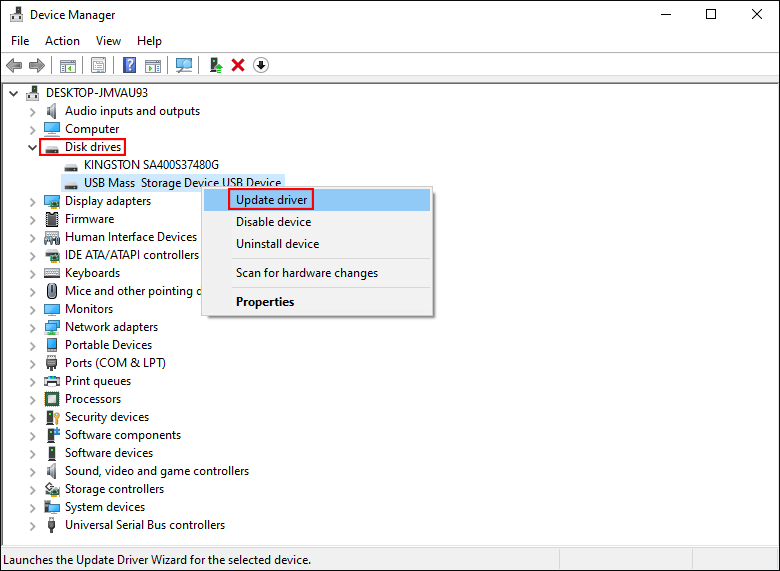
Task: Click the Storage controllers icon
Action: [52, 489]
